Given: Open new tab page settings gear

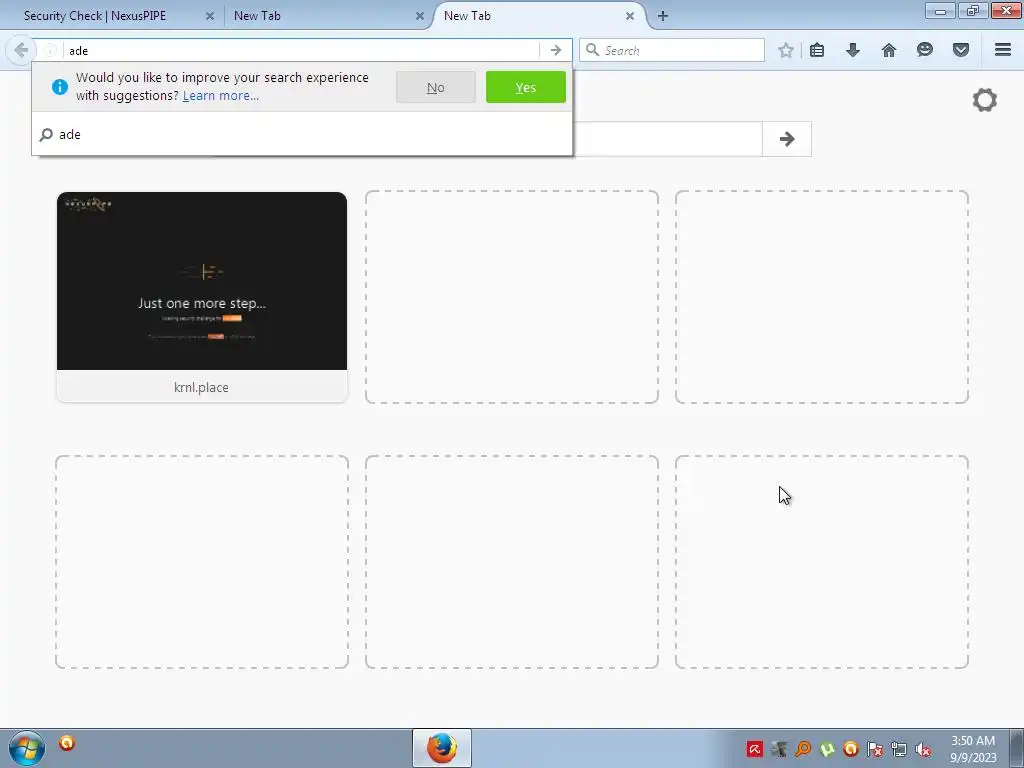Looking at the screenshot, I should [984, 100].
